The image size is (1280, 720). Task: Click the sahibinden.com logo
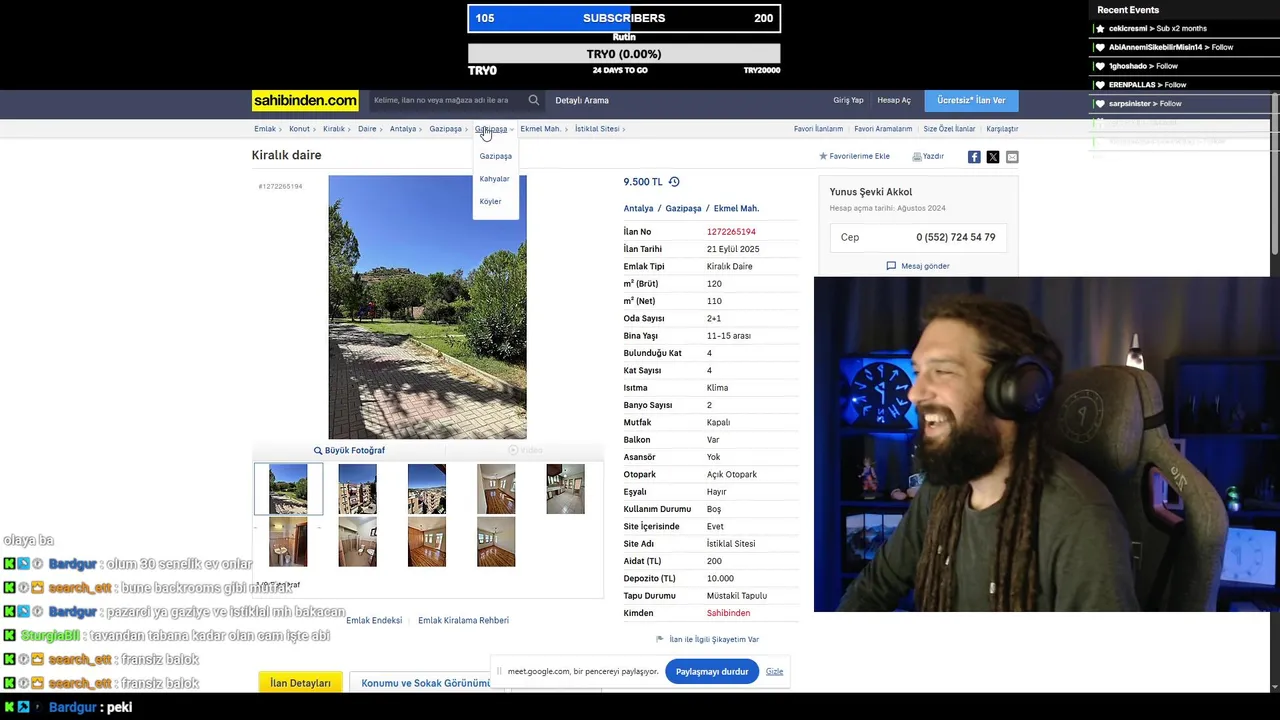(305, 100)
